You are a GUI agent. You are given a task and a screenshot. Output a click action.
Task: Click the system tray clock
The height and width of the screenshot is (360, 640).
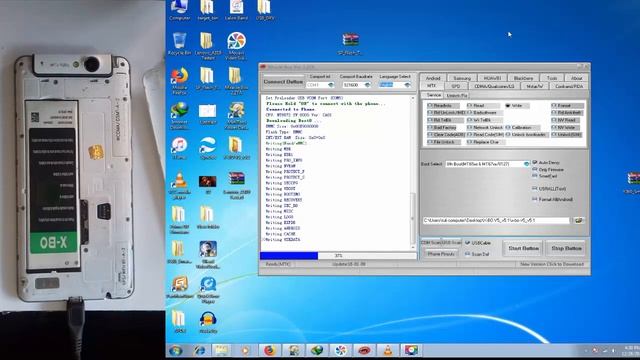click(x=632, y=350)
